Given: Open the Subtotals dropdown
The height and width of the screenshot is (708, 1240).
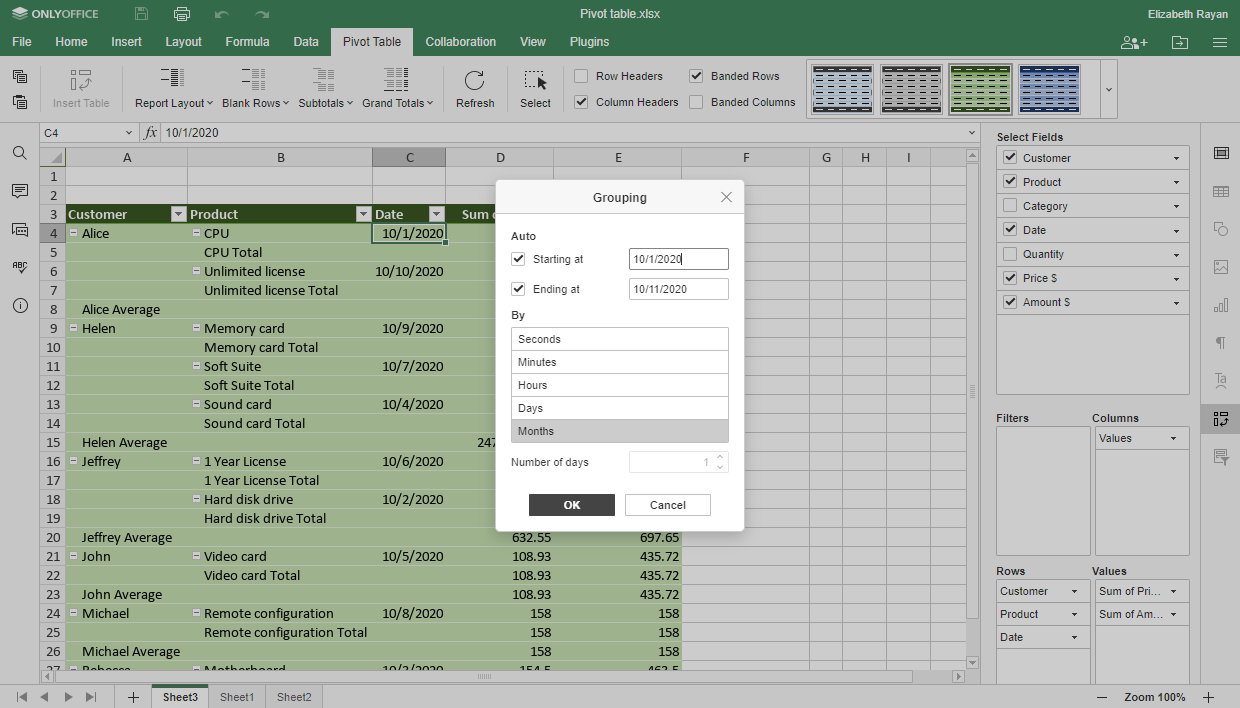Looking at the screenshot, I should (x=325, y=89).
